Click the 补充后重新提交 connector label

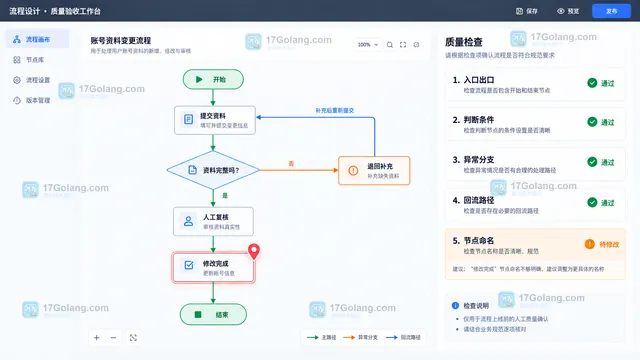pos(335,110)
